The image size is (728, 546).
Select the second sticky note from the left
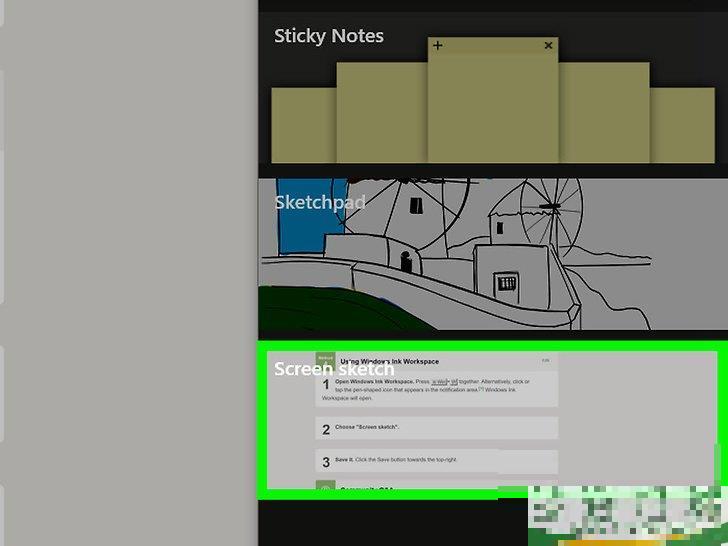[x=381, y=112]
